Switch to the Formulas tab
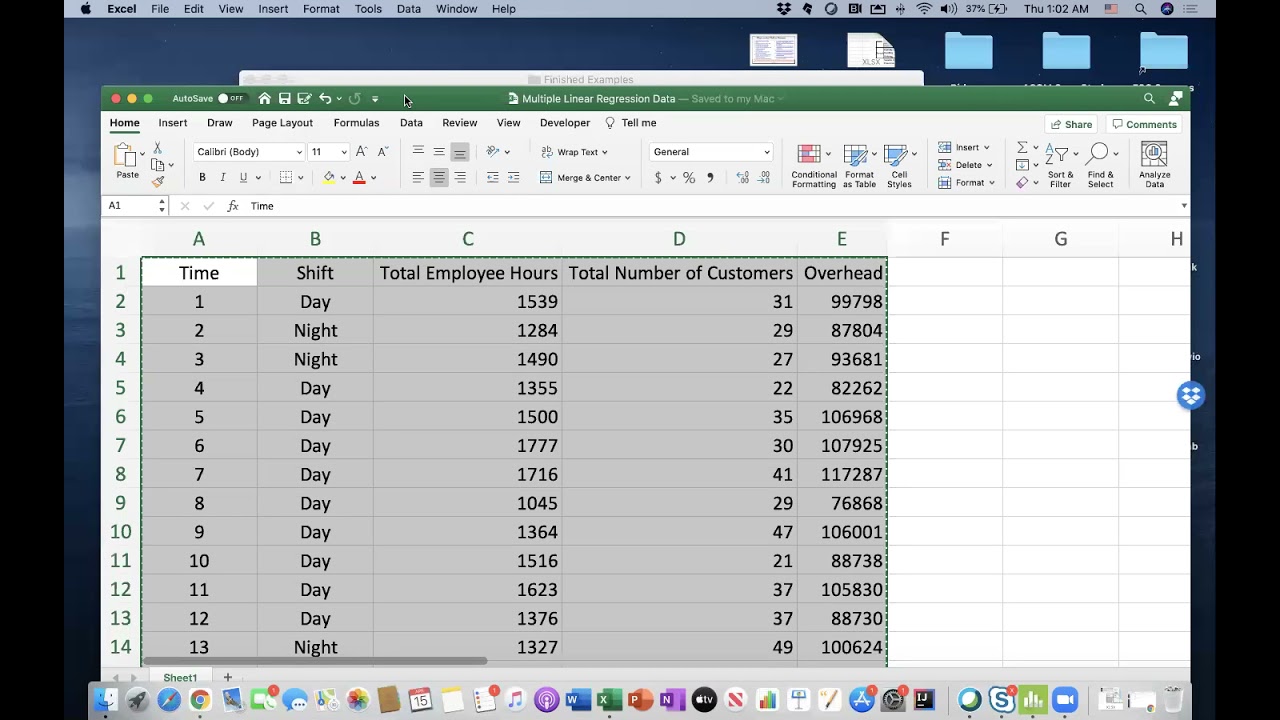This screenshot has height=720, width=1280. (x=356, y=123)
